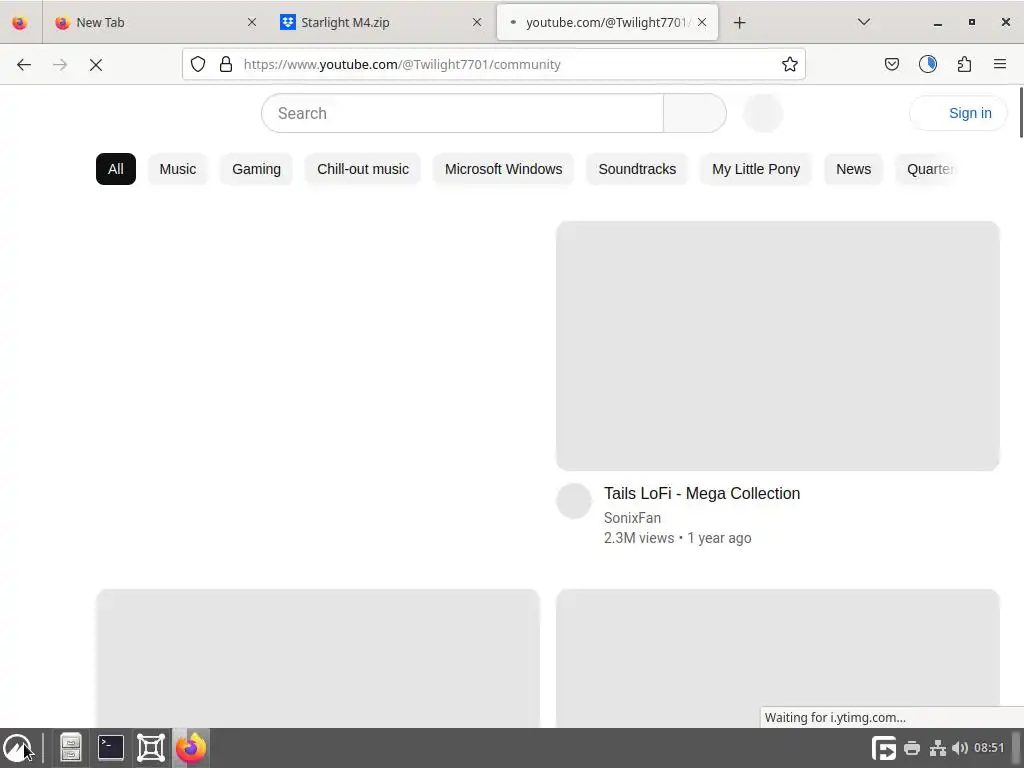Go back to the previous page
Image resolution: width=1024 pixels, height=768 pixels.
tap(24, 64)
